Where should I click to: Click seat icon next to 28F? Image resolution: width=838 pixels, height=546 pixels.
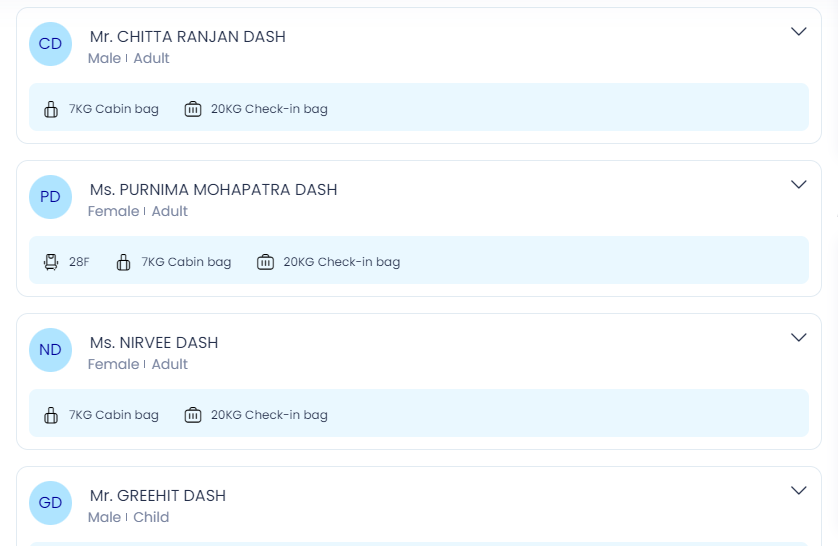point(51,262)
